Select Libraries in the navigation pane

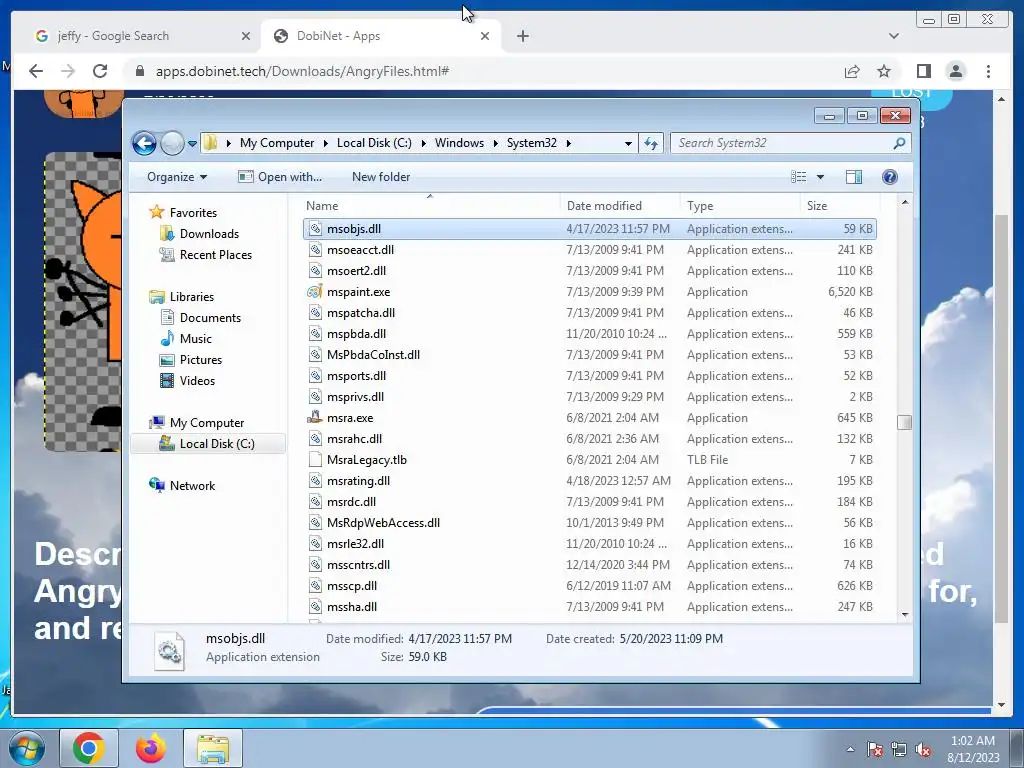click(x=191, y=296)
